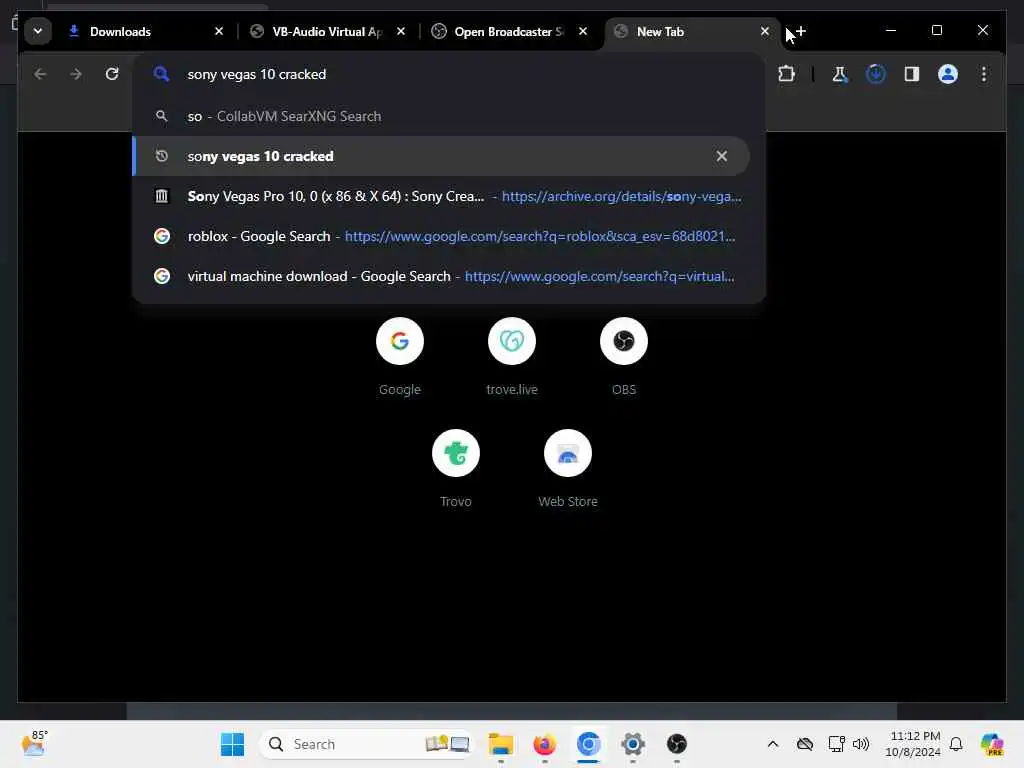This screenshot has width=1024, height=768.
Task: Open the trove.live shortcut tile
Action: [512, 356]
